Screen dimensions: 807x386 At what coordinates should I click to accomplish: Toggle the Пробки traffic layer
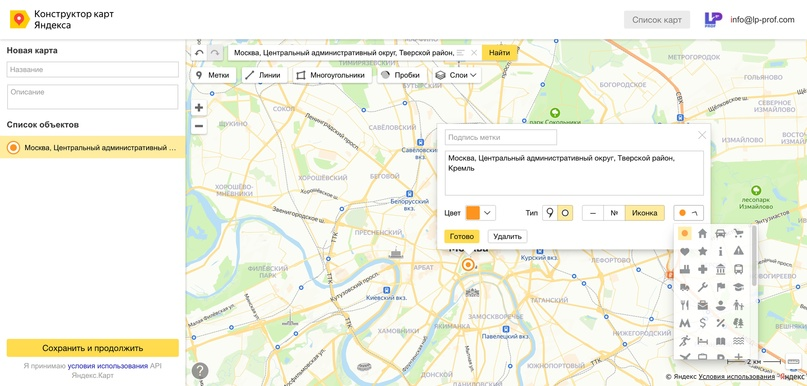click(x=401, y=75)
